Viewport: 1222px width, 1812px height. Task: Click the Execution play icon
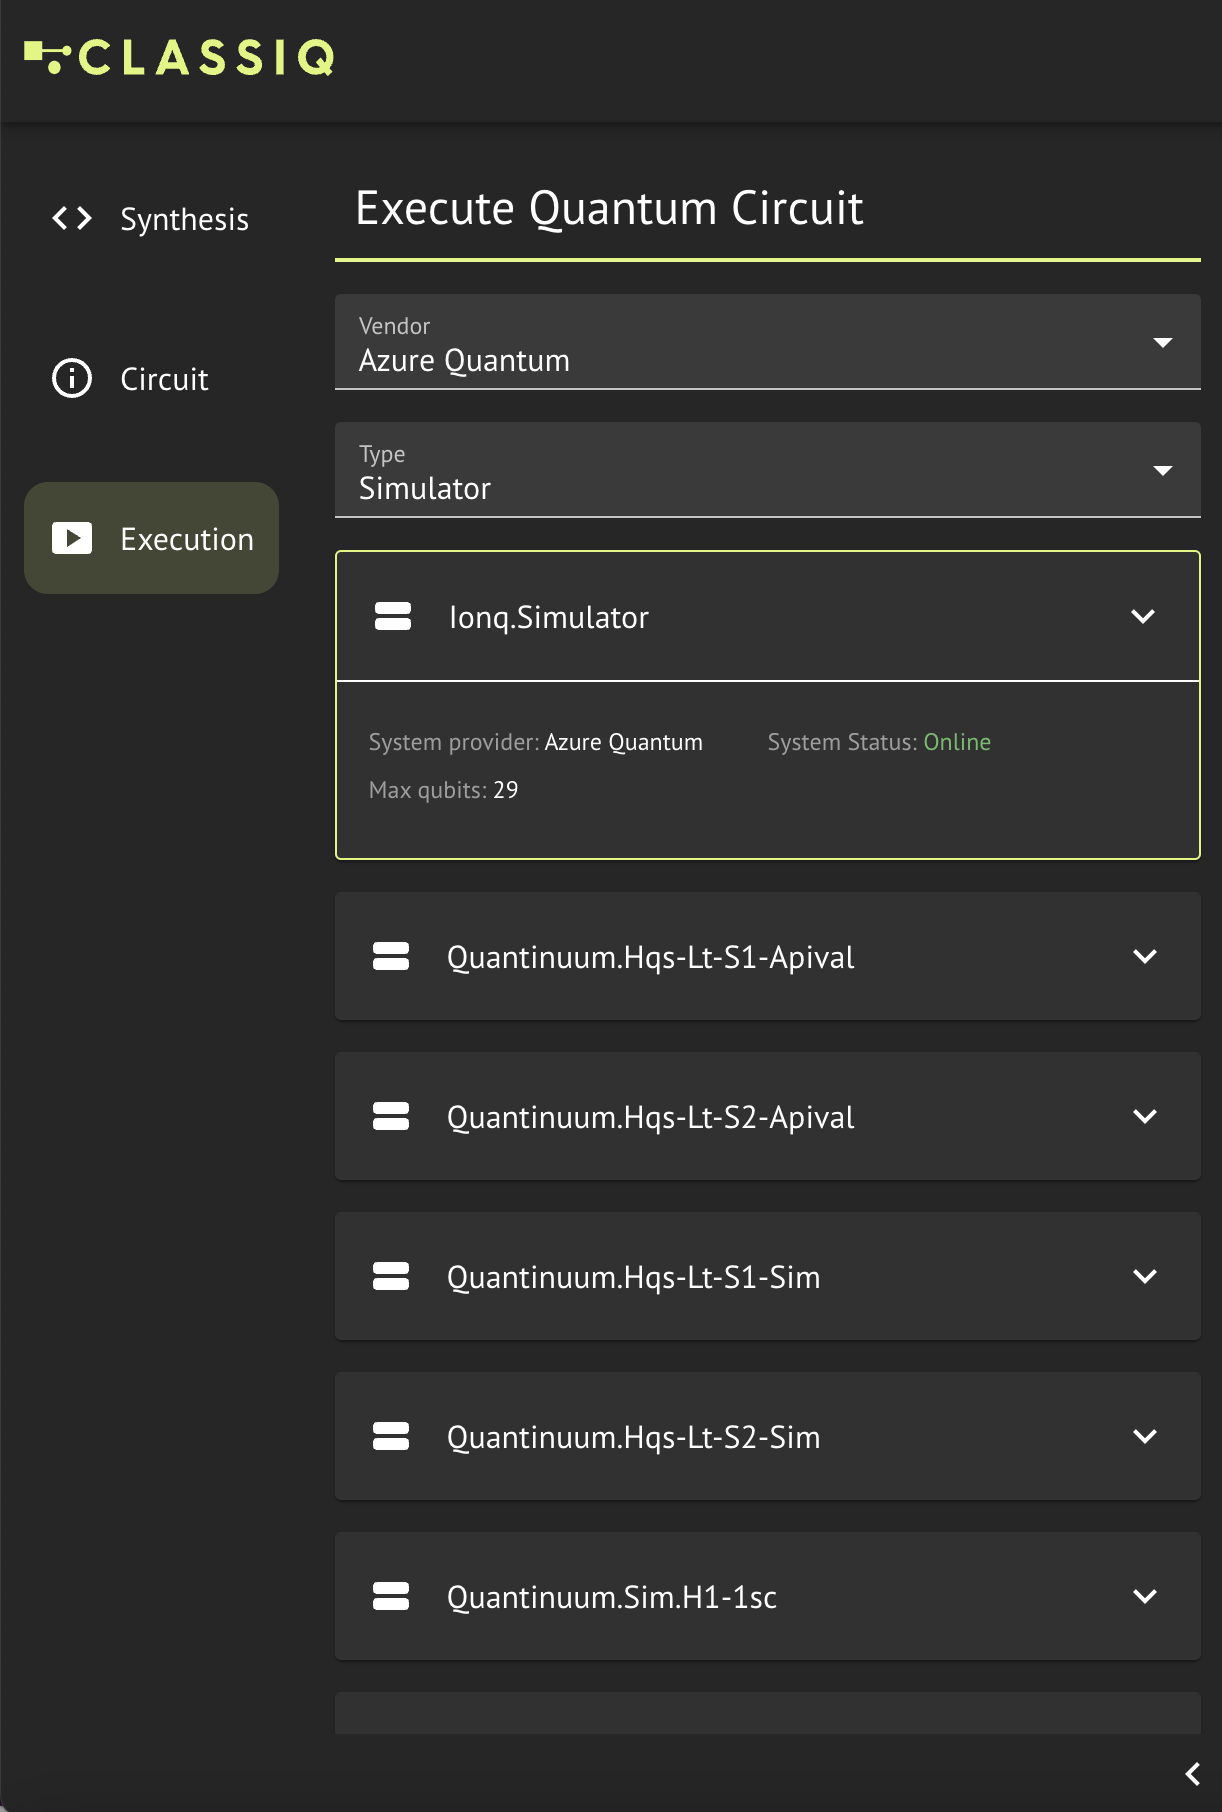coord(72,538)
